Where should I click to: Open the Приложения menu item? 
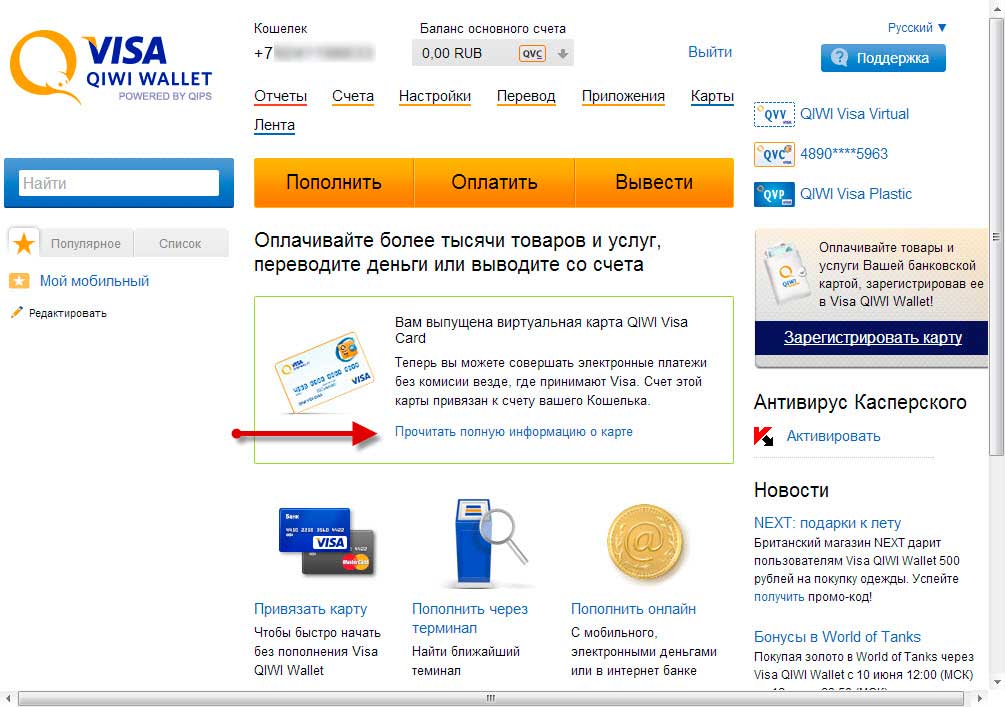tap(623, 96)
